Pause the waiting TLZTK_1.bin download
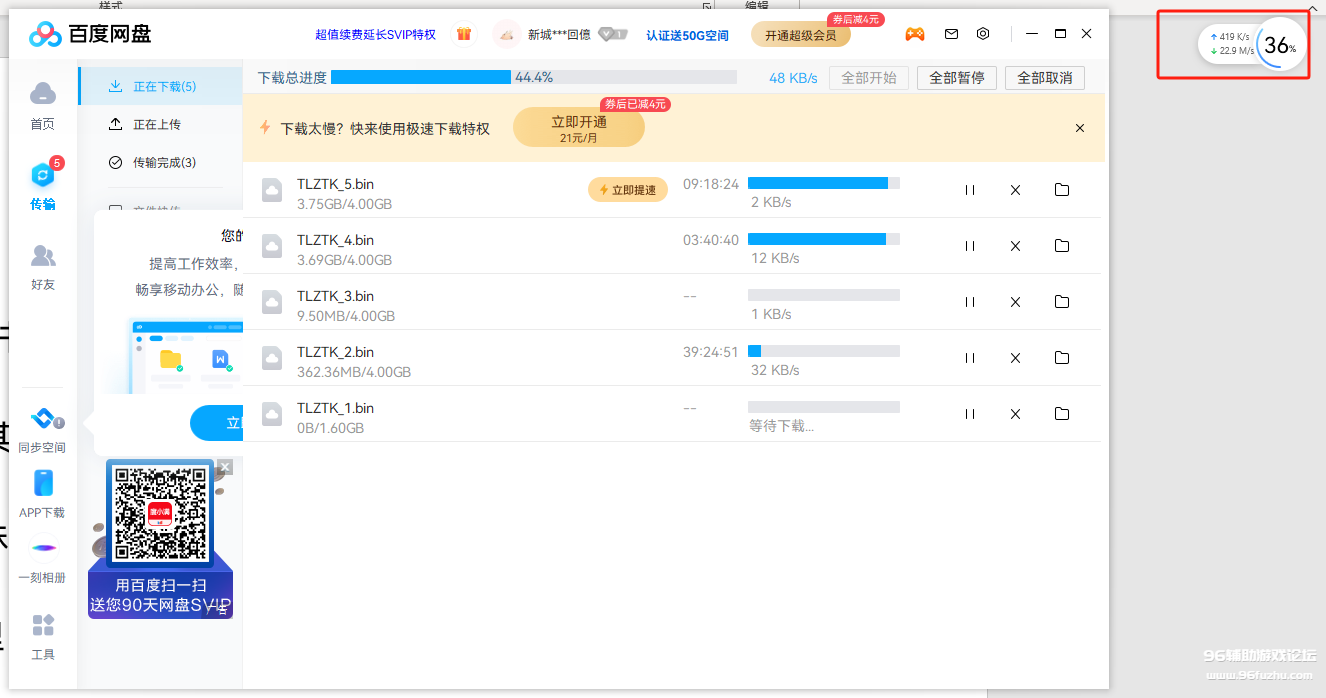 [969, 414]
